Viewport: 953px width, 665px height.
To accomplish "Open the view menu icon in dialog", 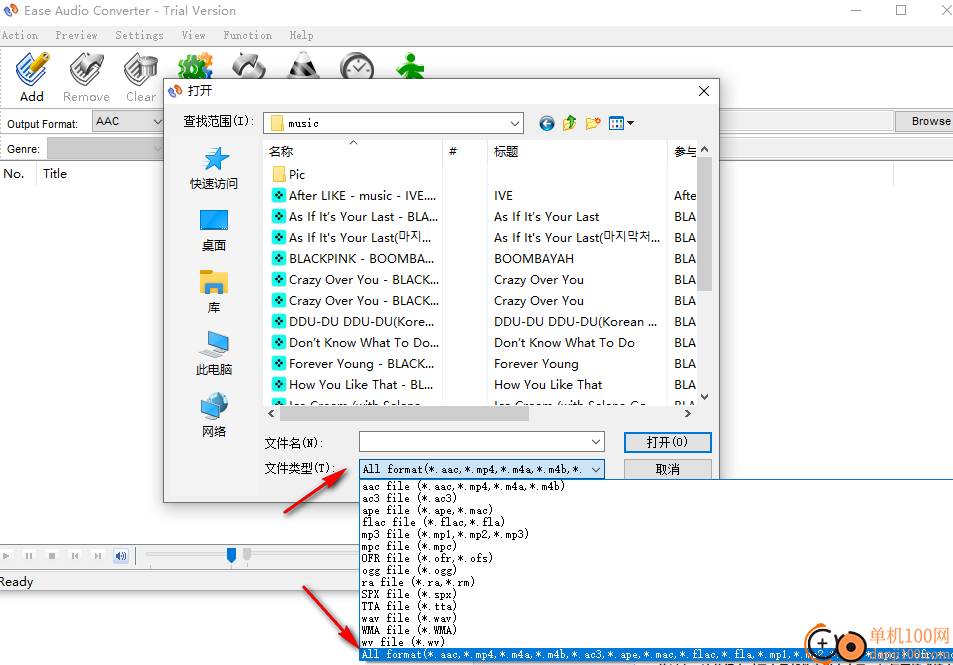I will (621, 123).
